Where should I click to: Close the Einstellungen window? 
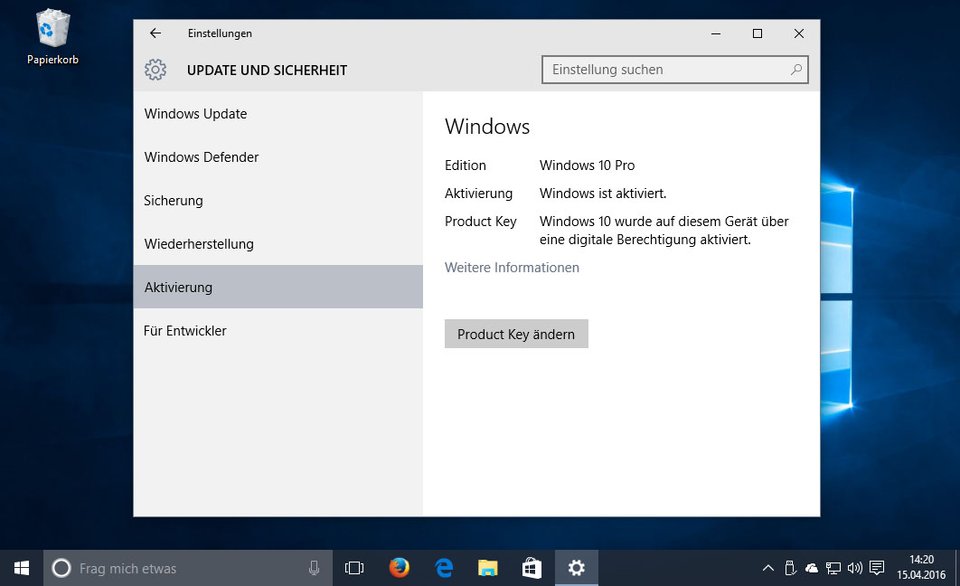[x=799, y=34]
